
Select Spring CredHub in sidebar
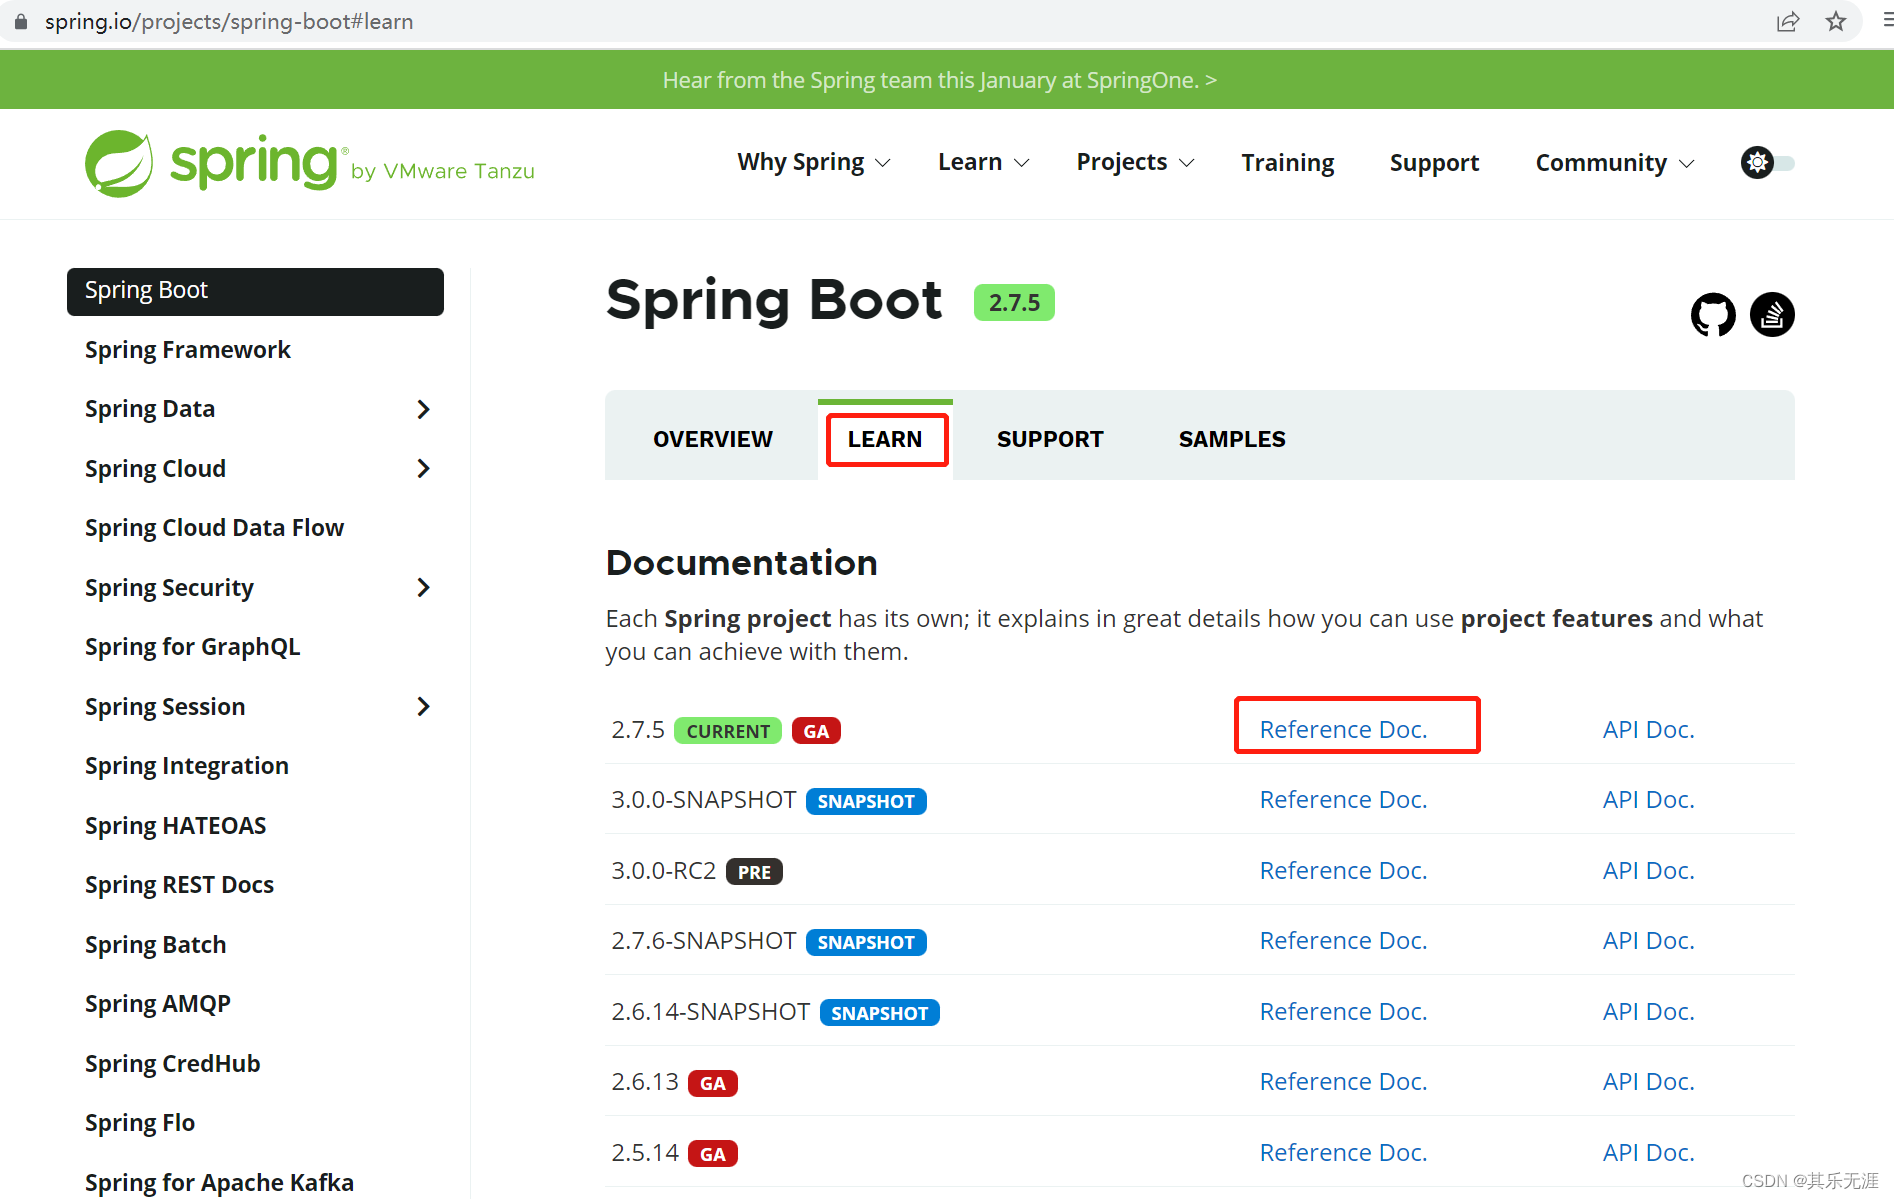click(x=172, y=1064)
